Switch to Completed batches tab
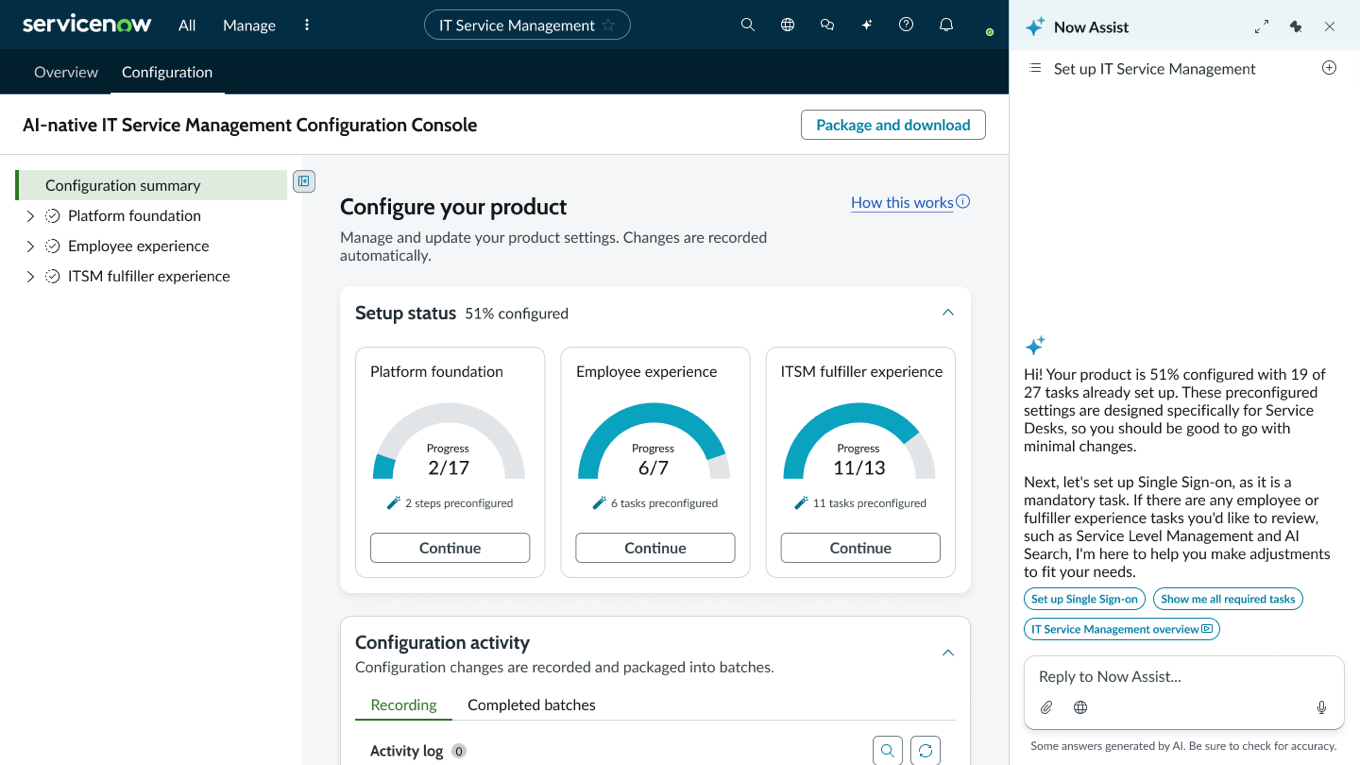 (x=531, y=705)
